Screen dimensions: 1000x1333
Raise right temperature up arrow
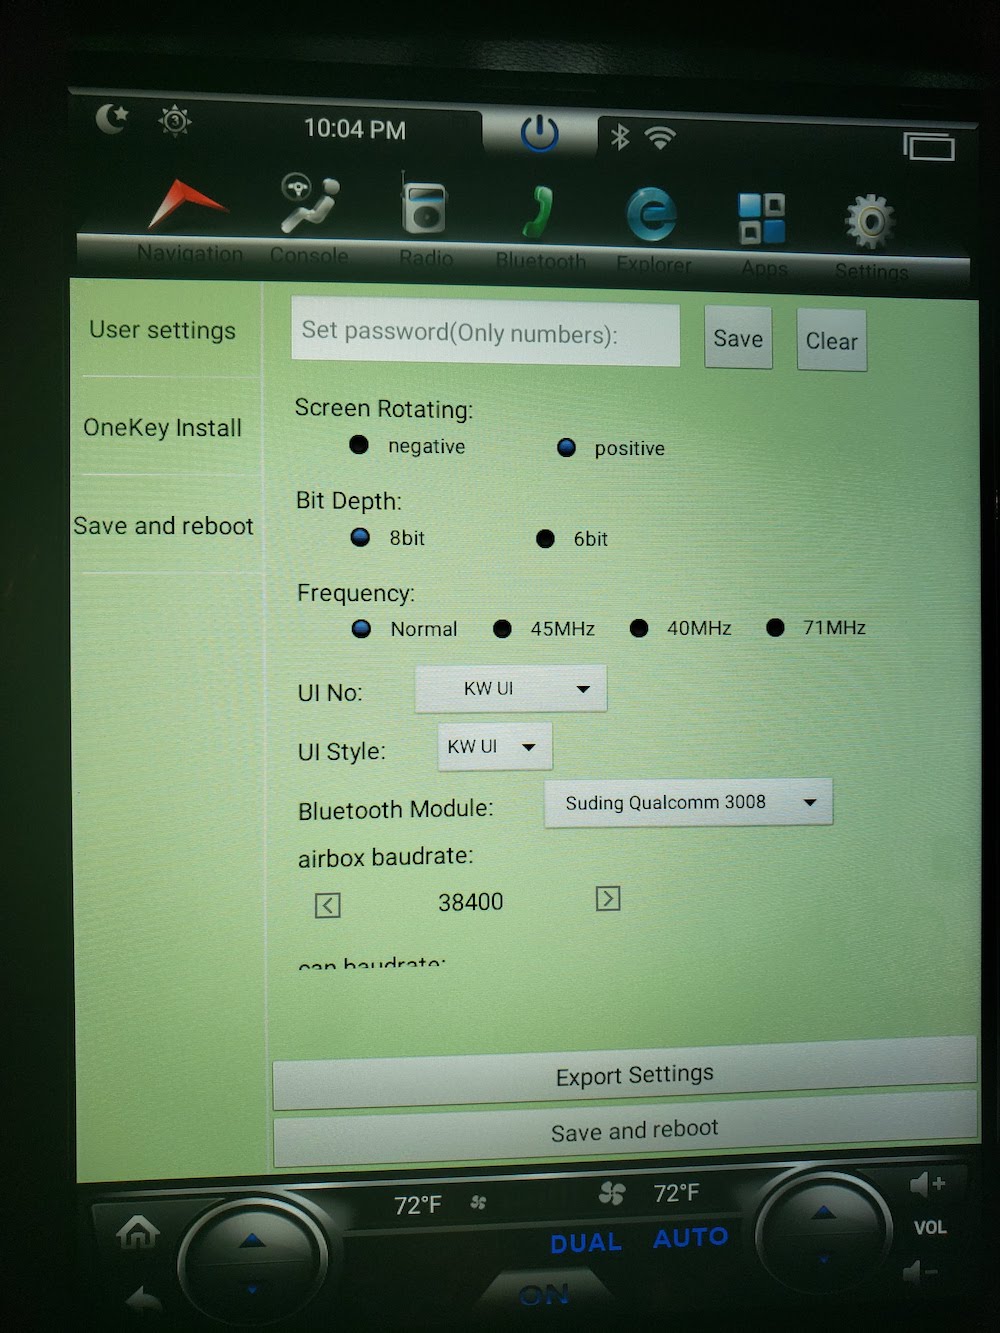pyautogui.click(x=823, y=1212)
